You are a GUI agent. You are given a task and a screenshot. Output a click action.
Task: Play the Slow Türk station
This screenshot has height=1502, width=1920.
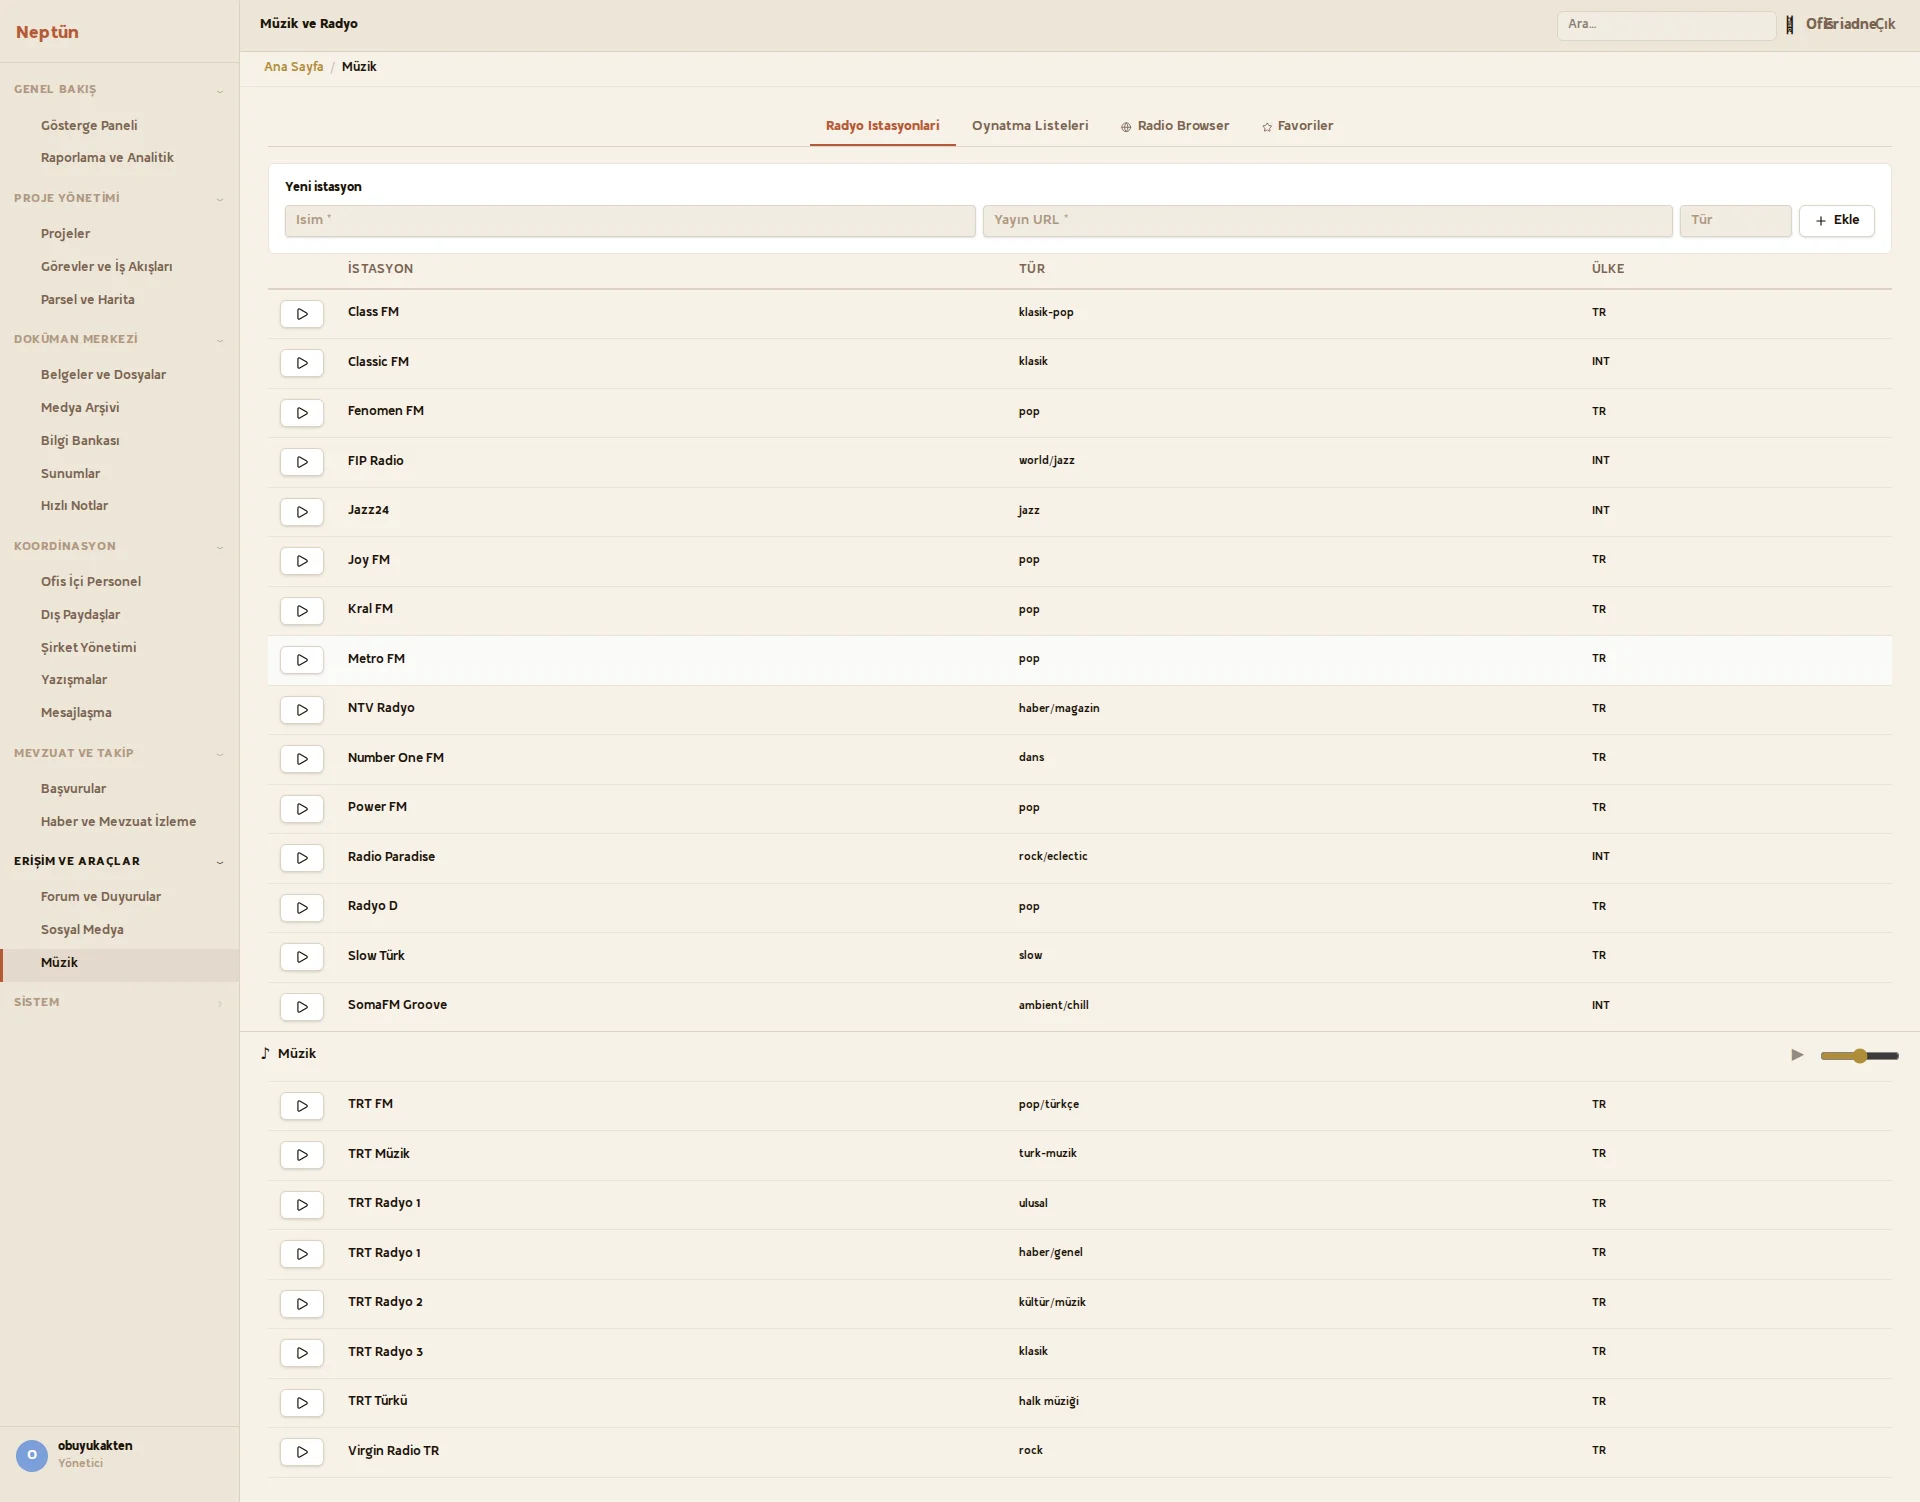pyautogui.click(x=302, y=957)
